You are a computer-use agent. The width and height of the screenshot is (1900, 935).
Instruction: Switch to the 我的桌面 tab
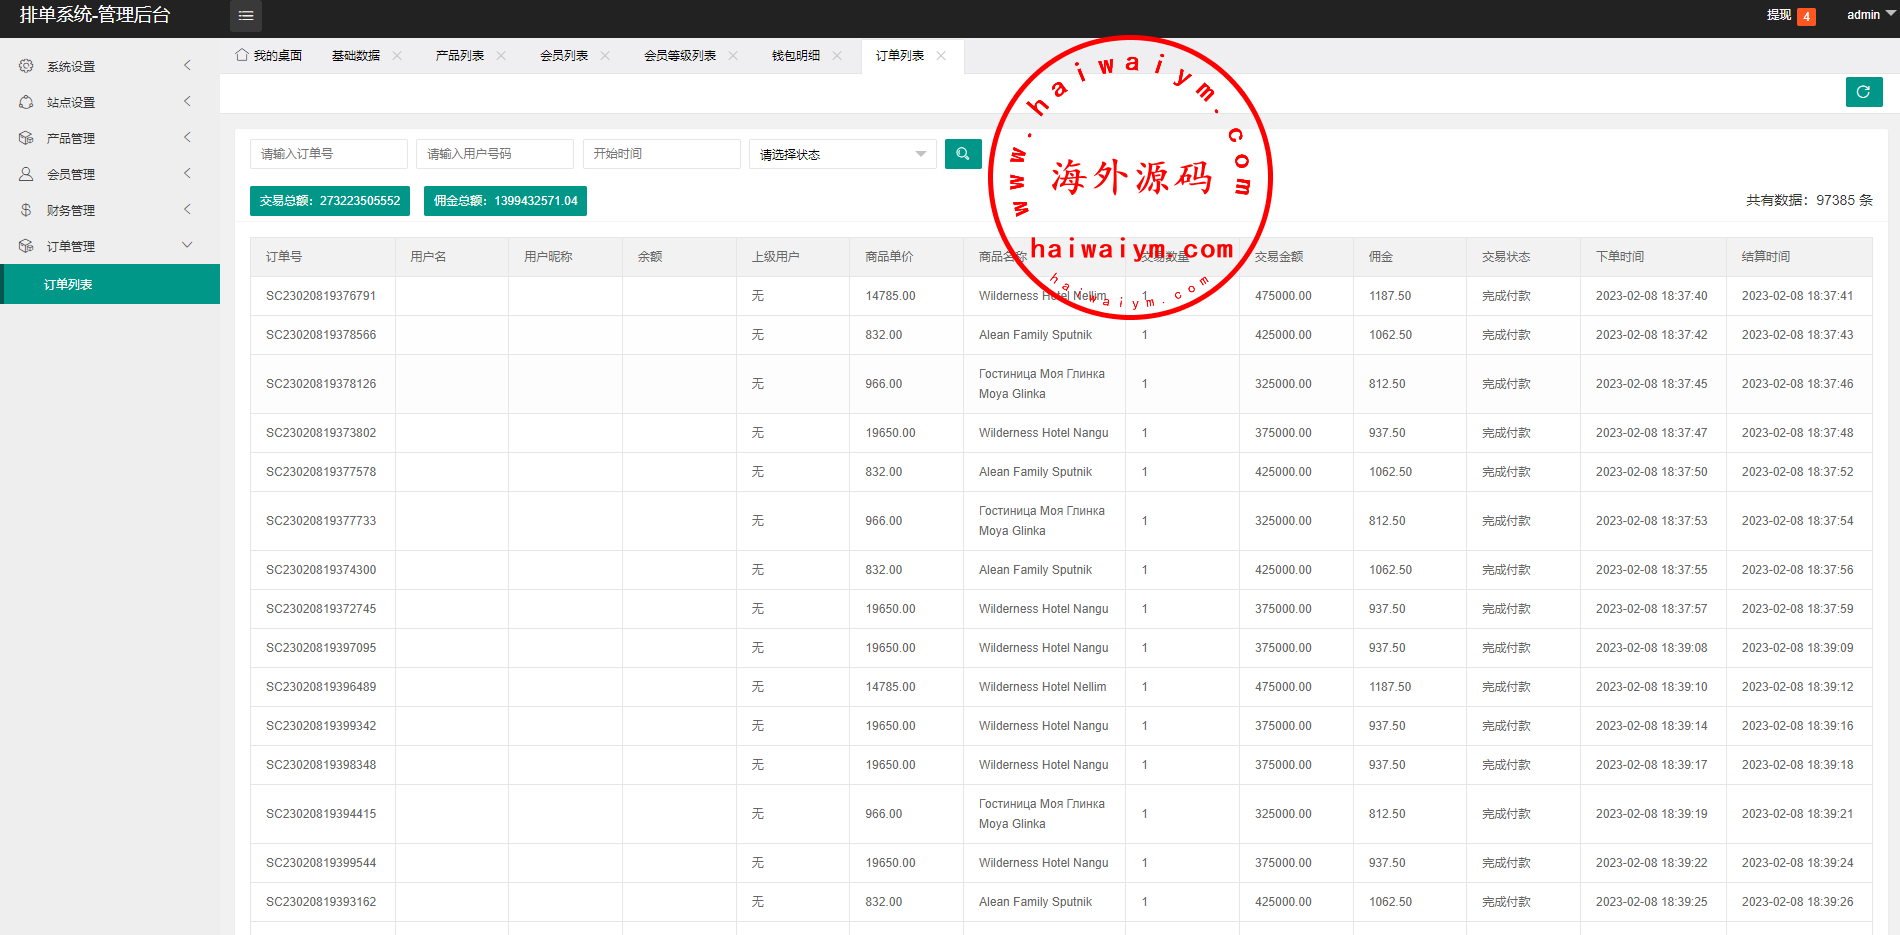click(x=269, y=56)
